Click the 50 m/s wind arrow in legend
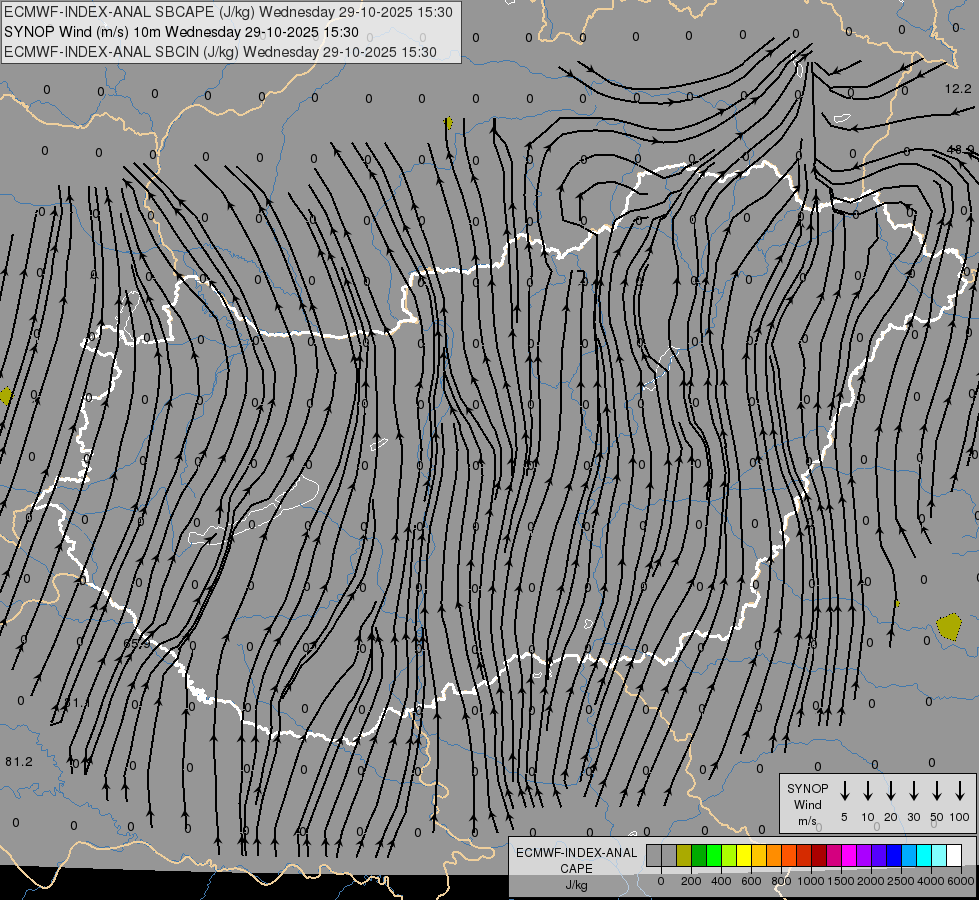979x900 pixels. tap(937, 791)
